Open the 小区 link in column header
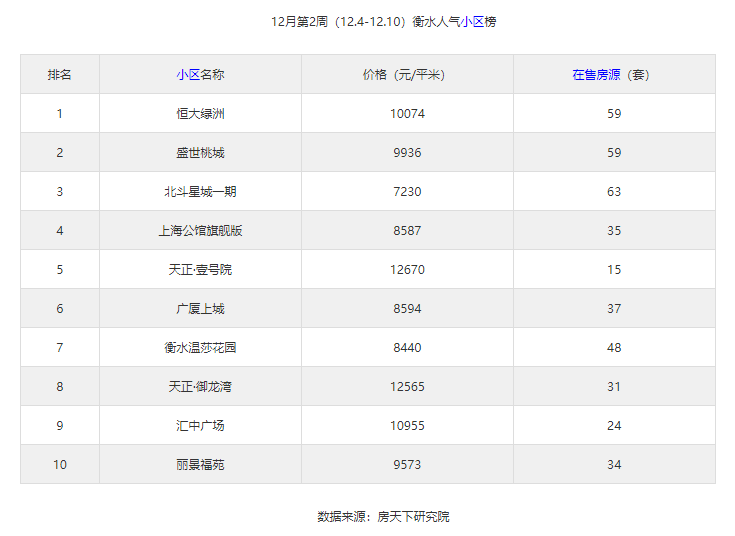This screenshot has width=735, height=536. [188, 75]
